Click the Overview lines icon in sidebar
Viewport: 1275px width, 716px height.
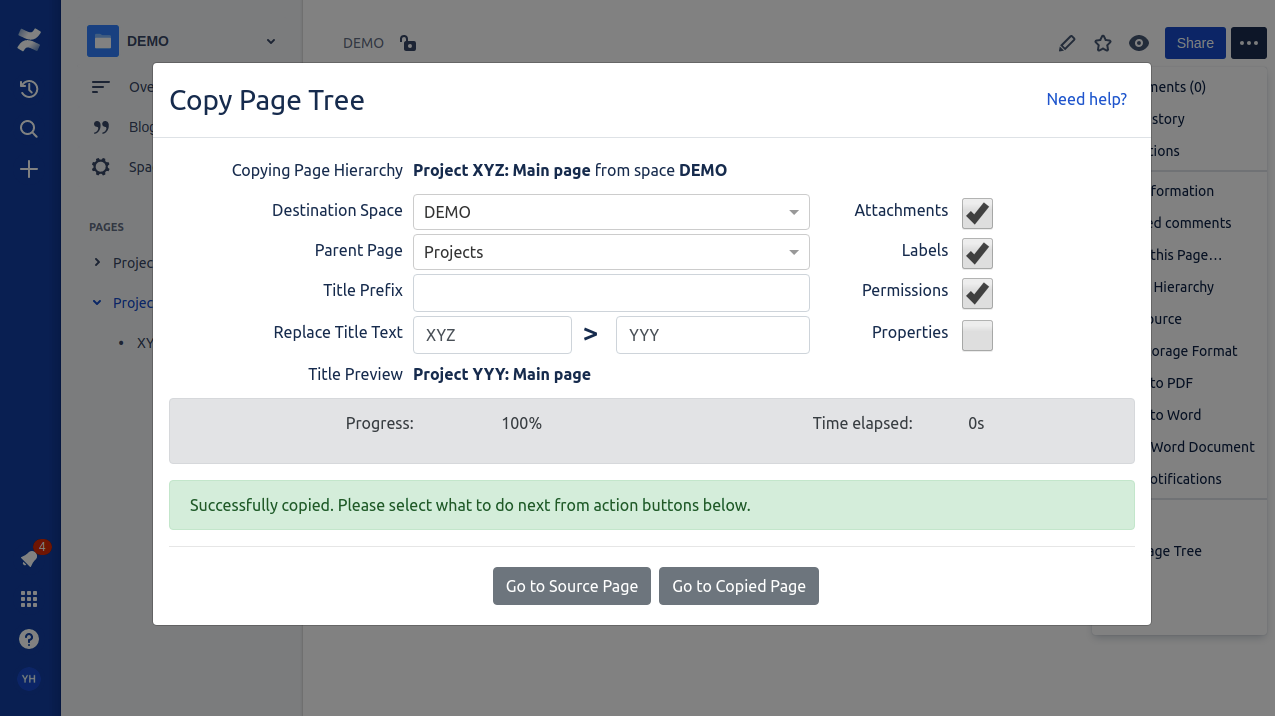point(101,87)
